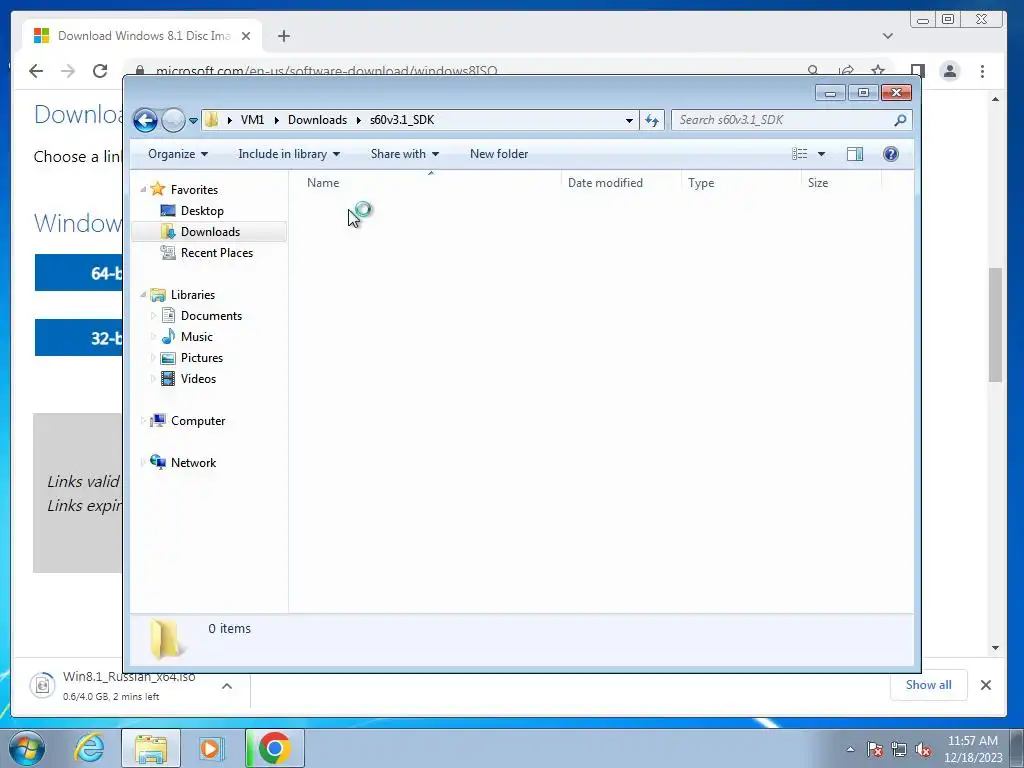1024x768 pixels.
Task: Sort by the Date modified column
Action: (621, 183)
